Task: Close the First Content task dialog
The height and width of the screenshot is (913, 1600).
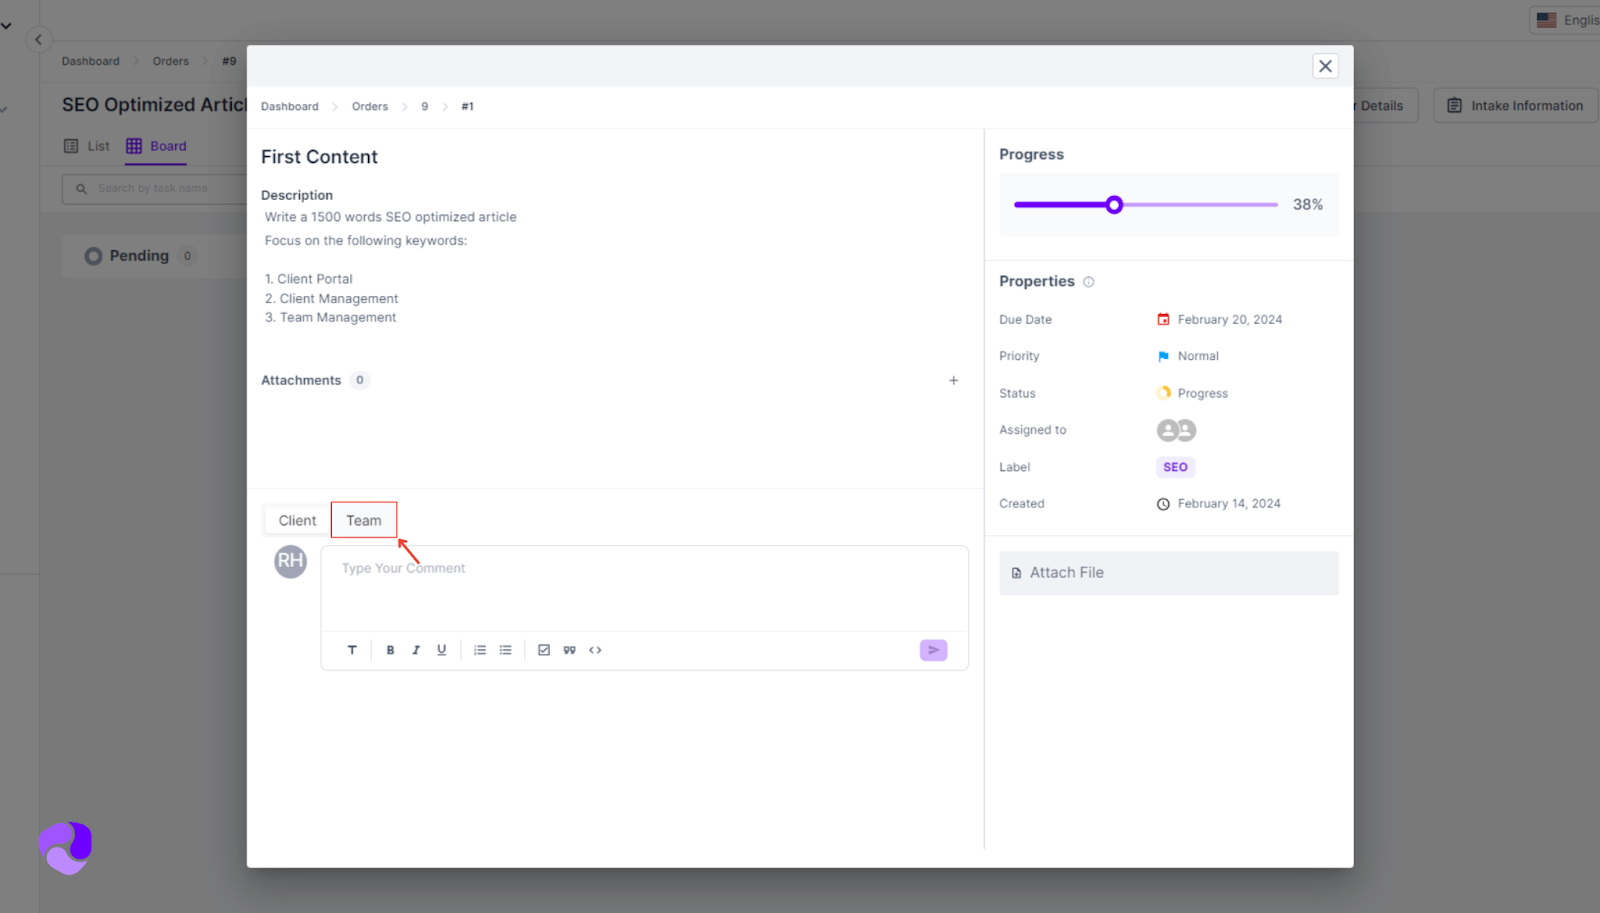Action: (1325, 66)
